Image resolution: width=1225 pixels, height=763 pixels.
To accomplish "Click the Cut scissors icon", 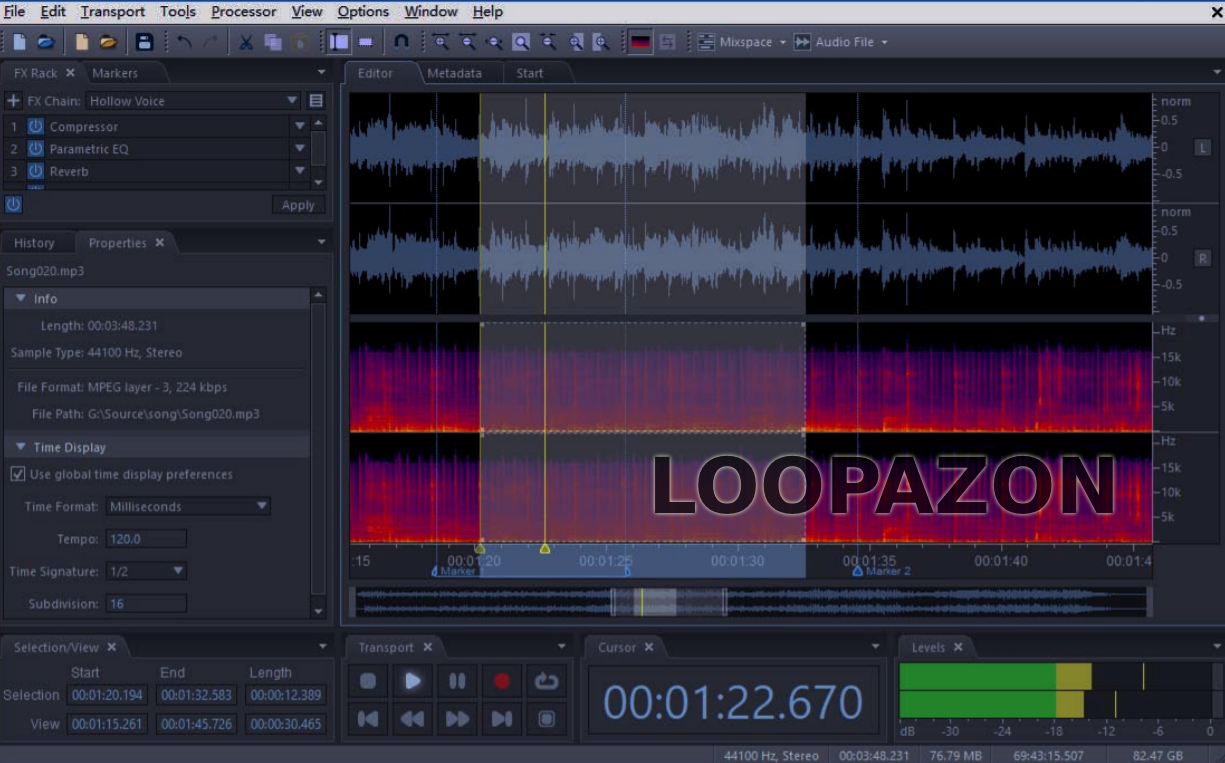I will point(245,42).
